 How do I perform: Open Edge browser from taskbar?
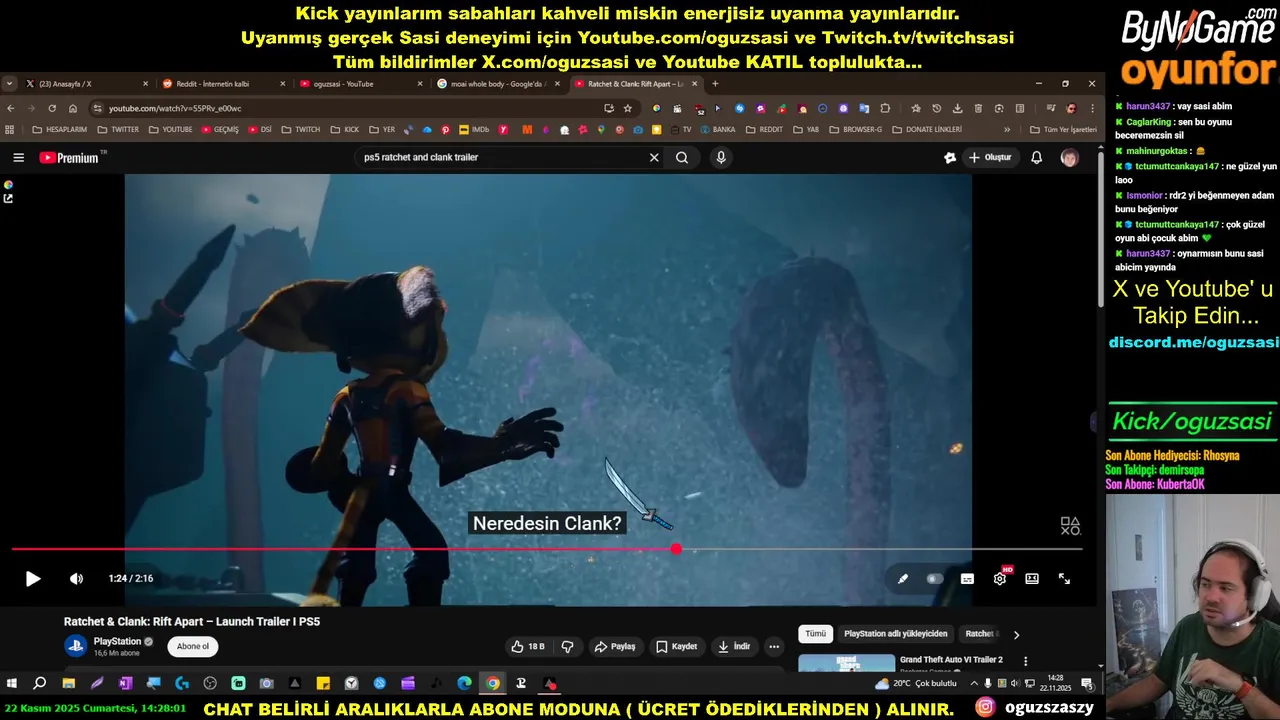pos(465,684)
